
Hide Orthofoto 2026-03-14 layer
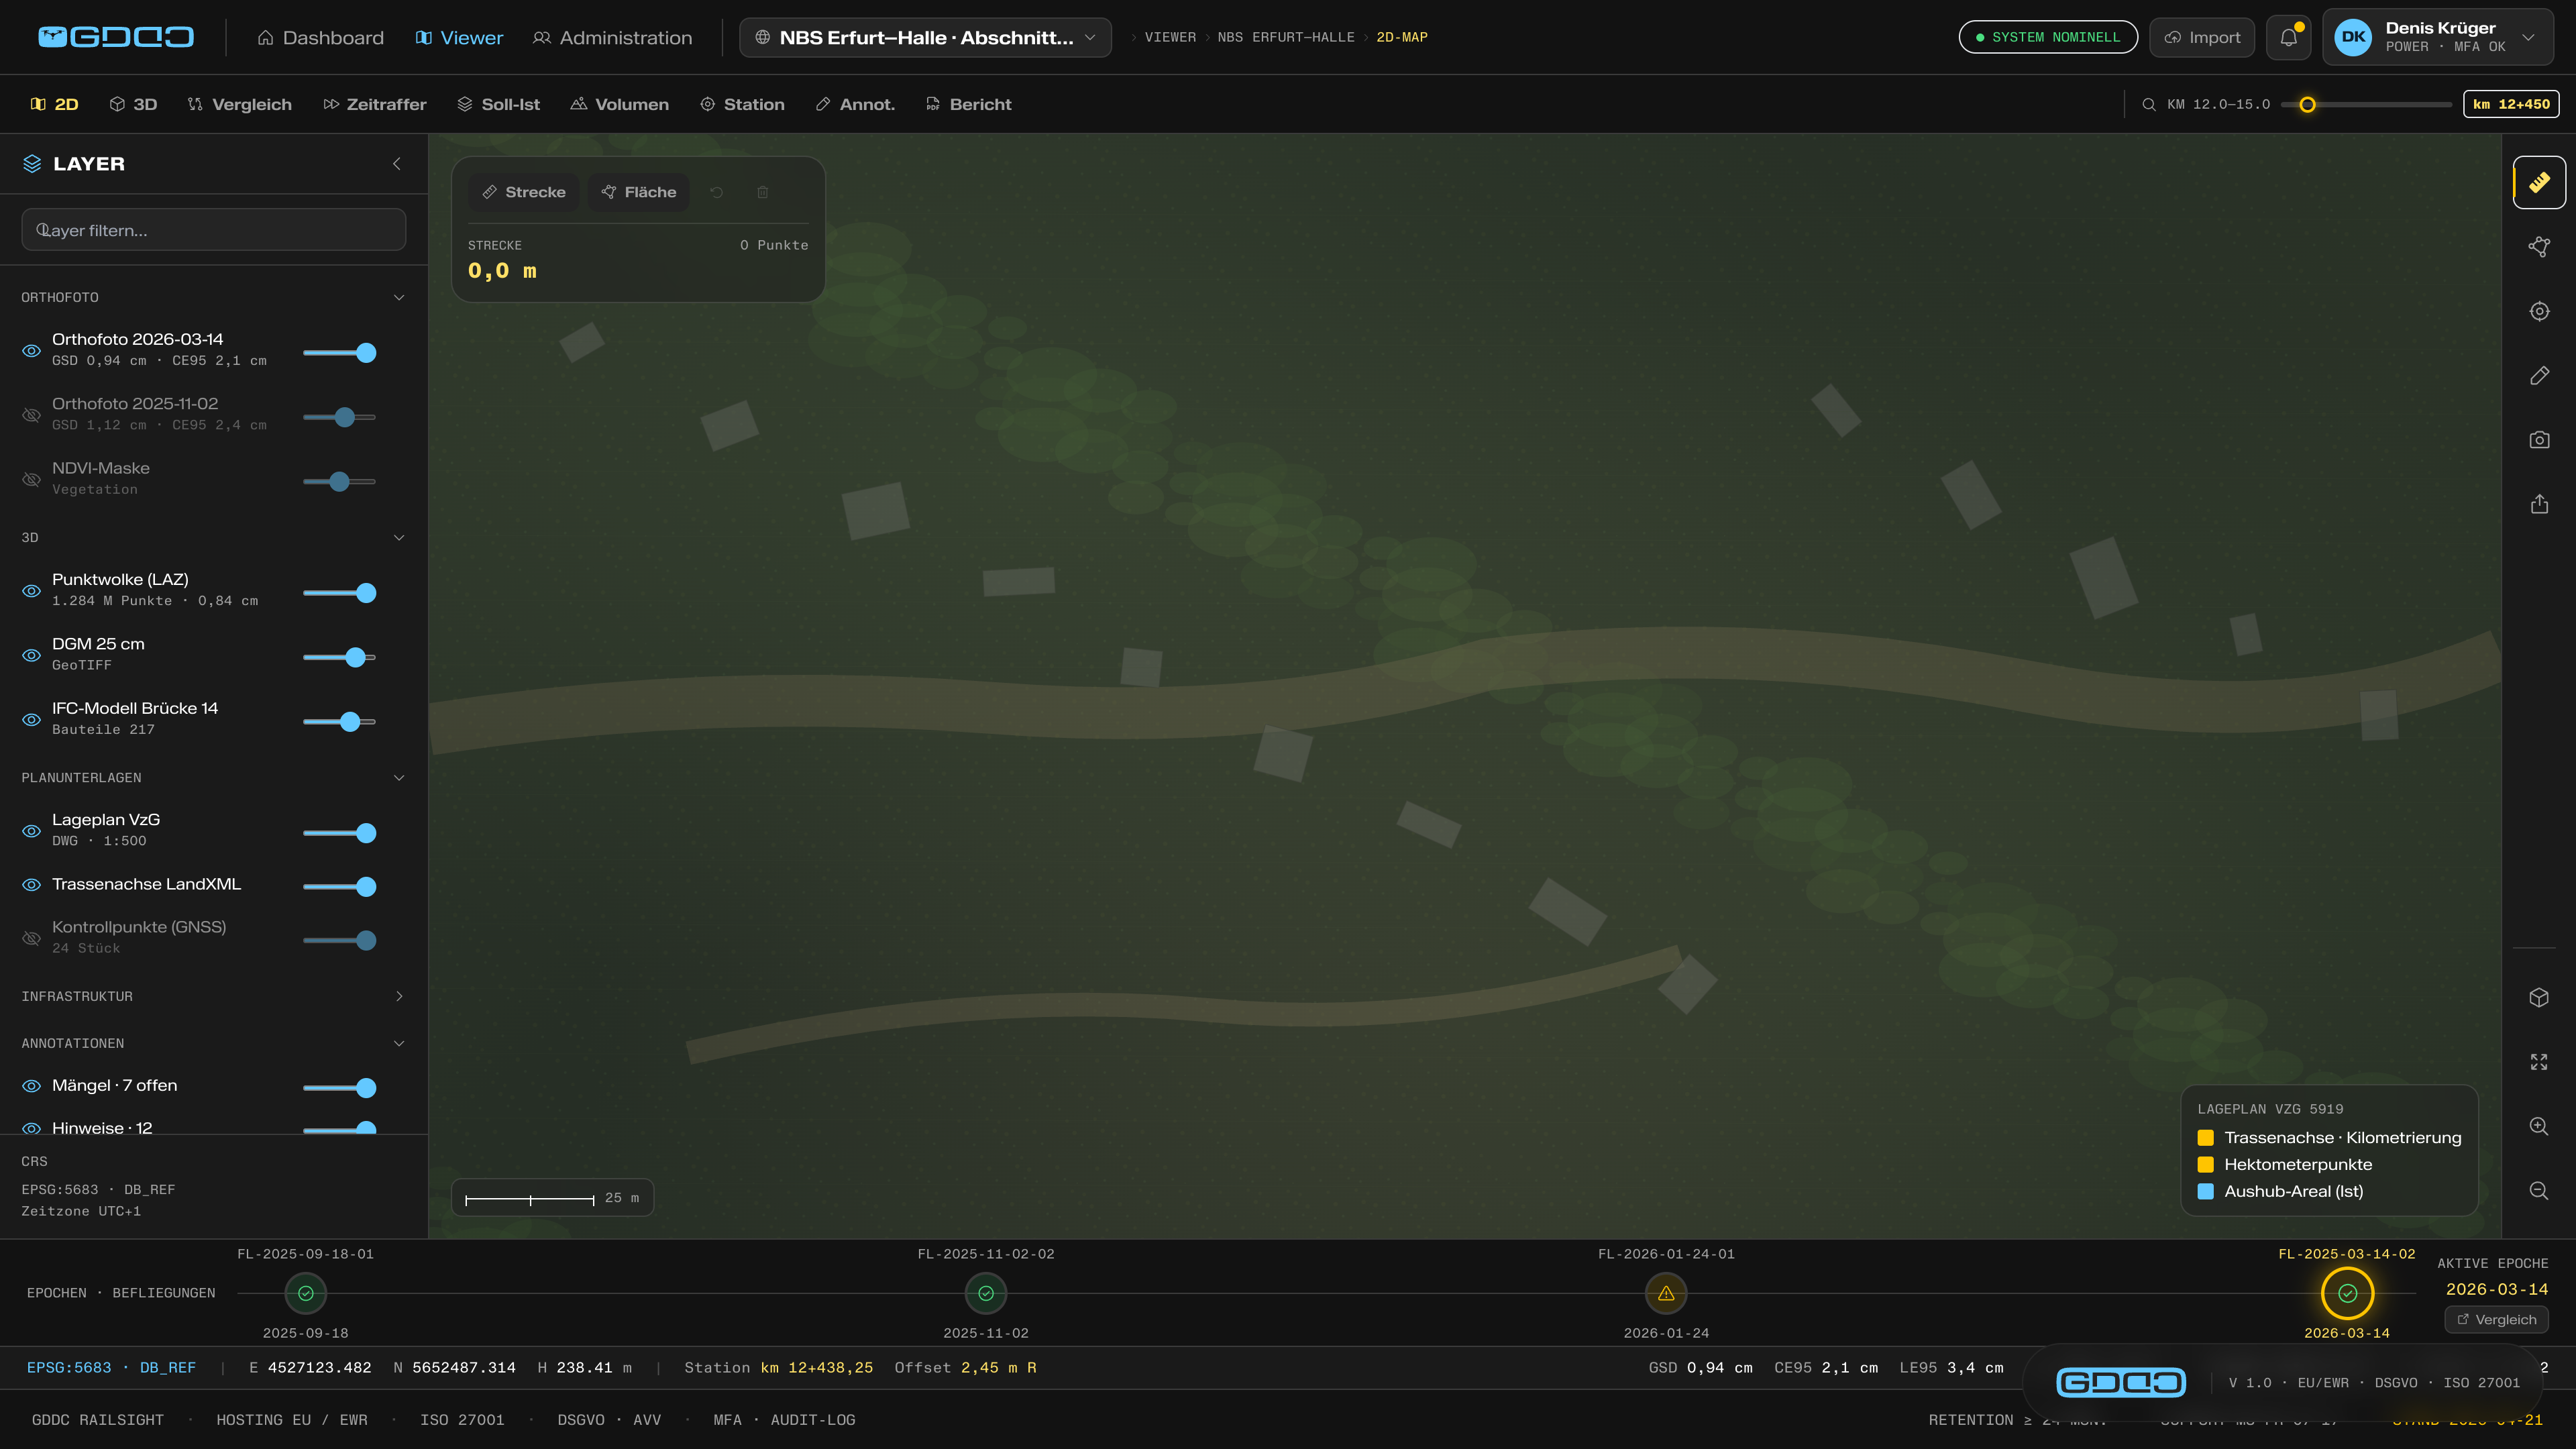click(32, 351)
